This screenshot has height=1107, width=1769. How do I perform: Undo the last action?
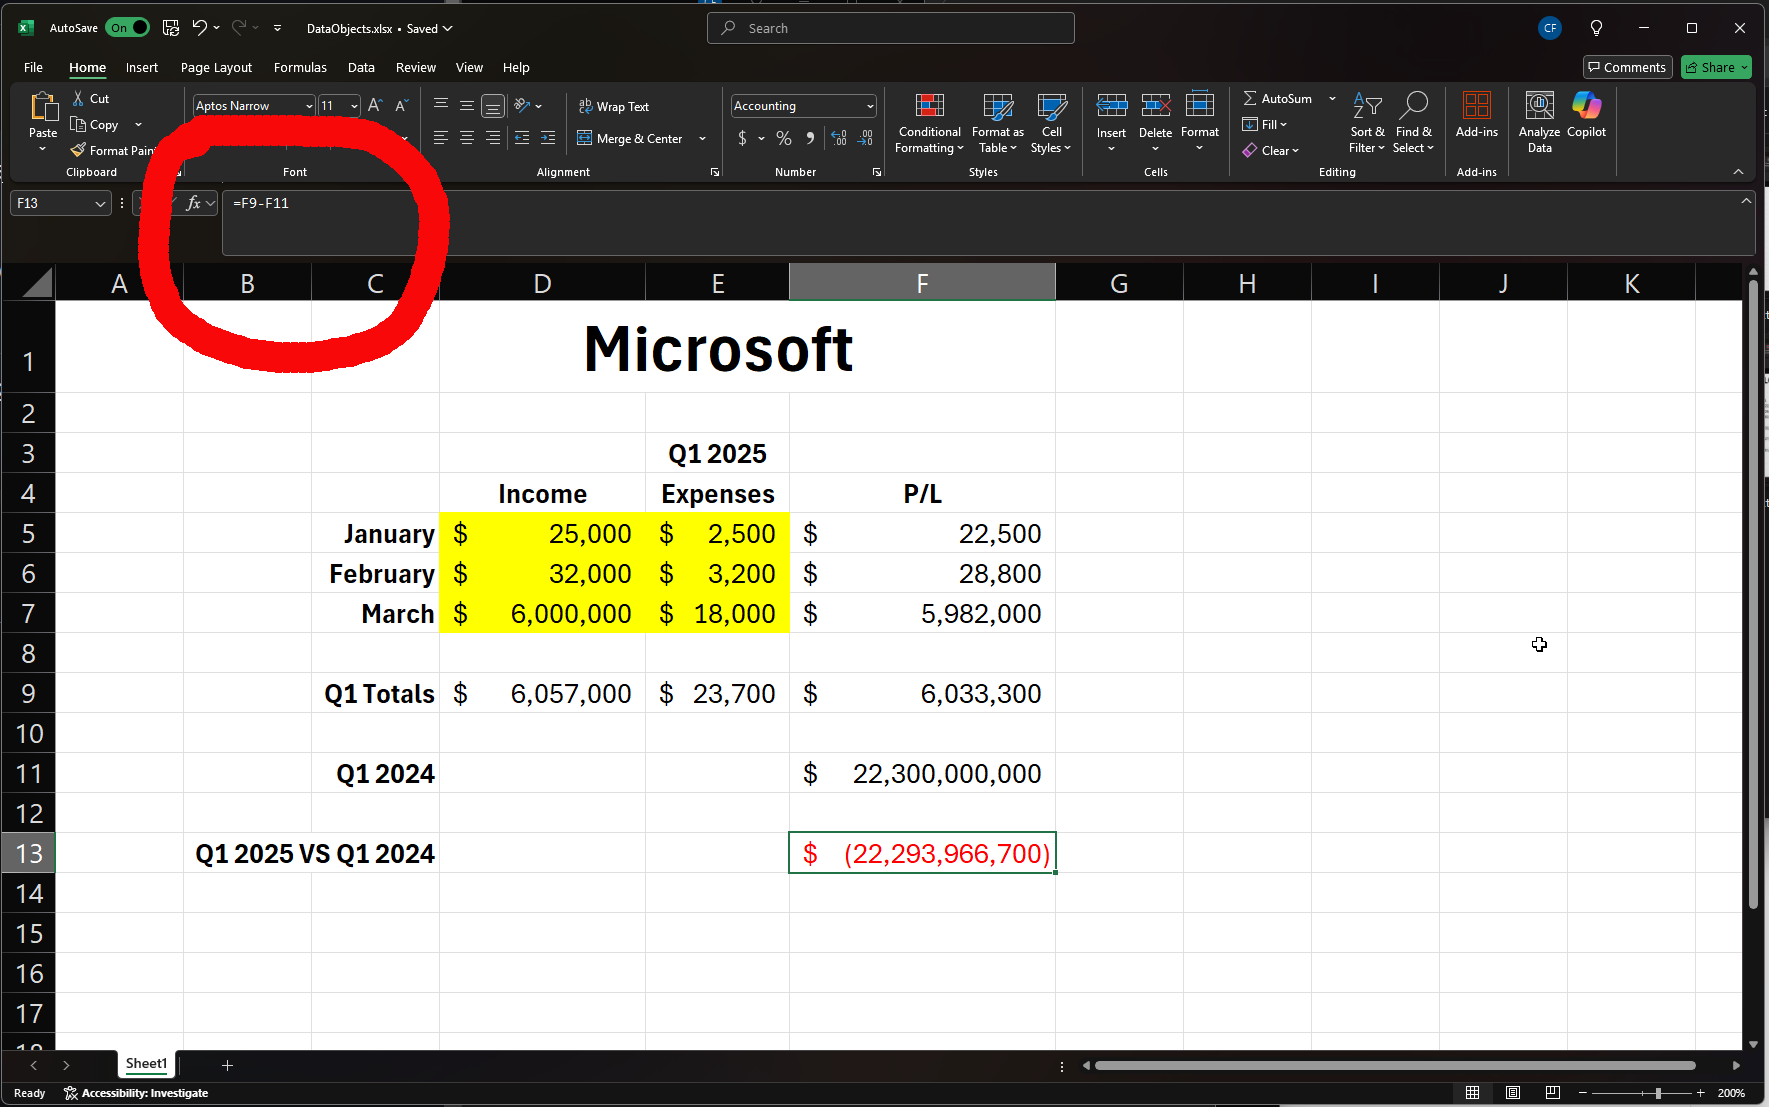[x=200, y=28]
